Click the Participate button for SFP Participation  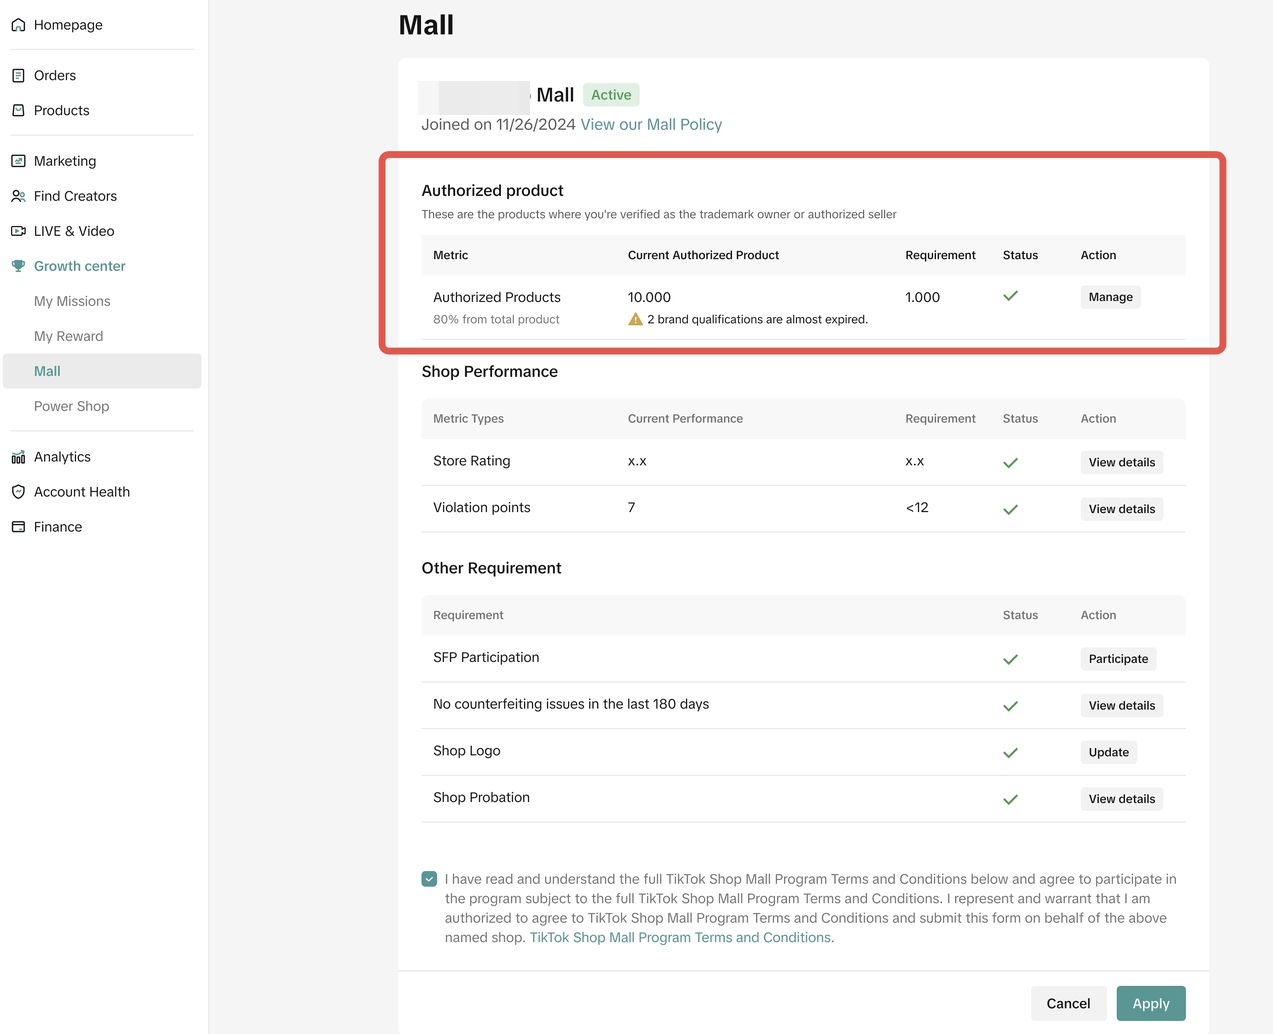pyautogui.click(x=1118, y=659)
